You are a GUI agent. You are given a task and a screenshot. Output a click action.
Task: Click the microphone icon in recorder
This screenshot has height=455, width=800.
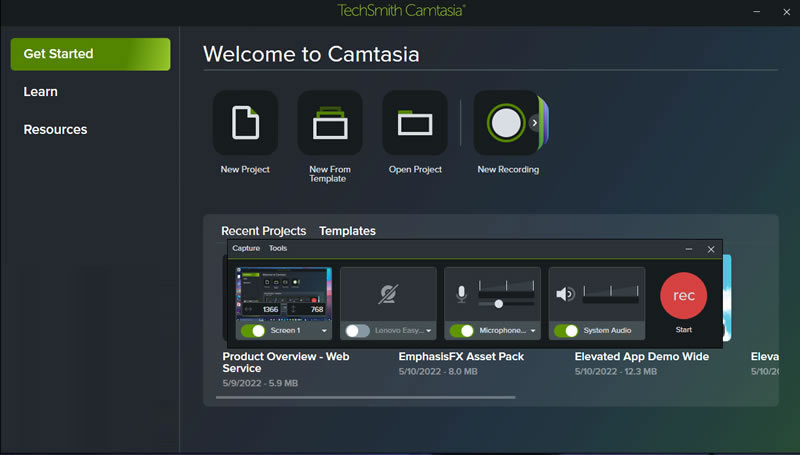click(x=461, y=294)
